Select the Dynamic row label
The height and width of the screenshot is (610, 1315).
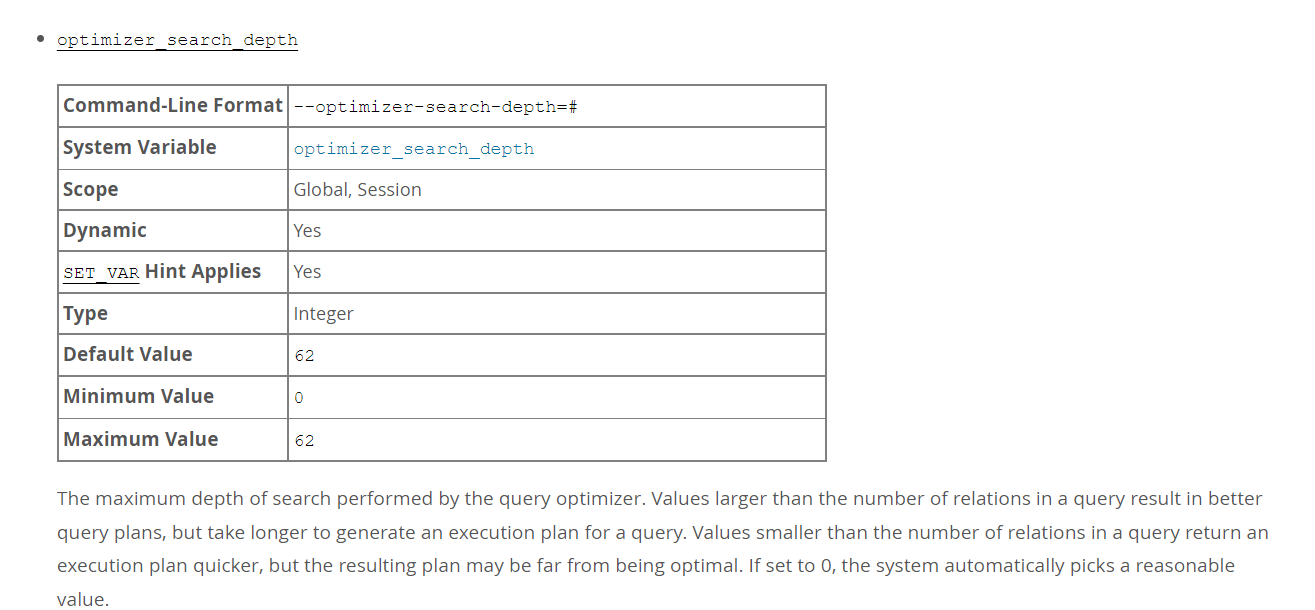coord(105,230)
